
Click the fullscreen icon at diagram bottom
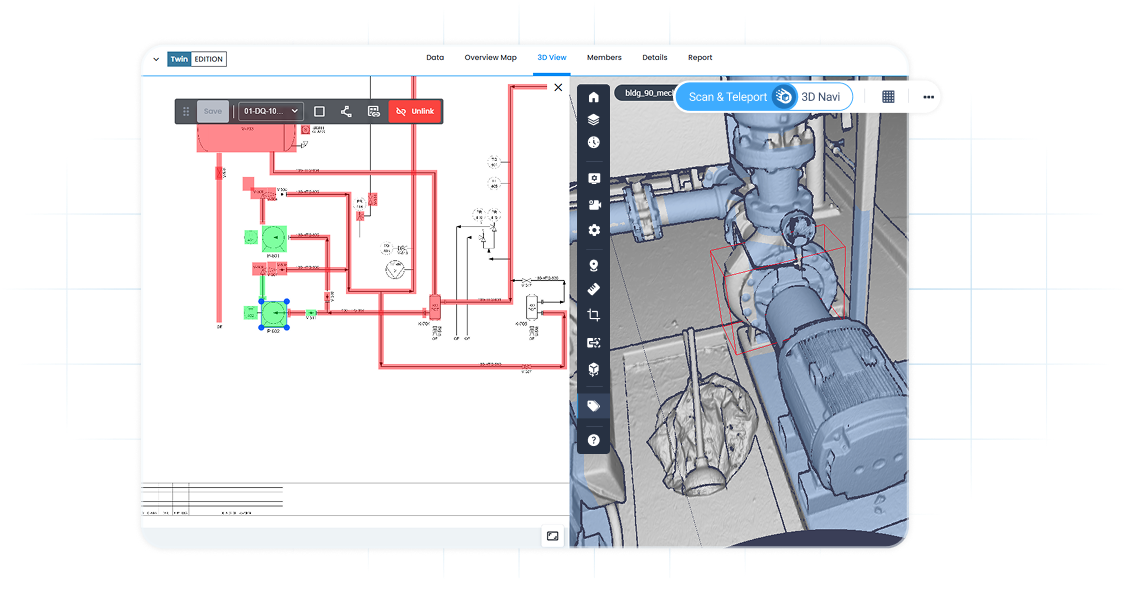point(553,536)
